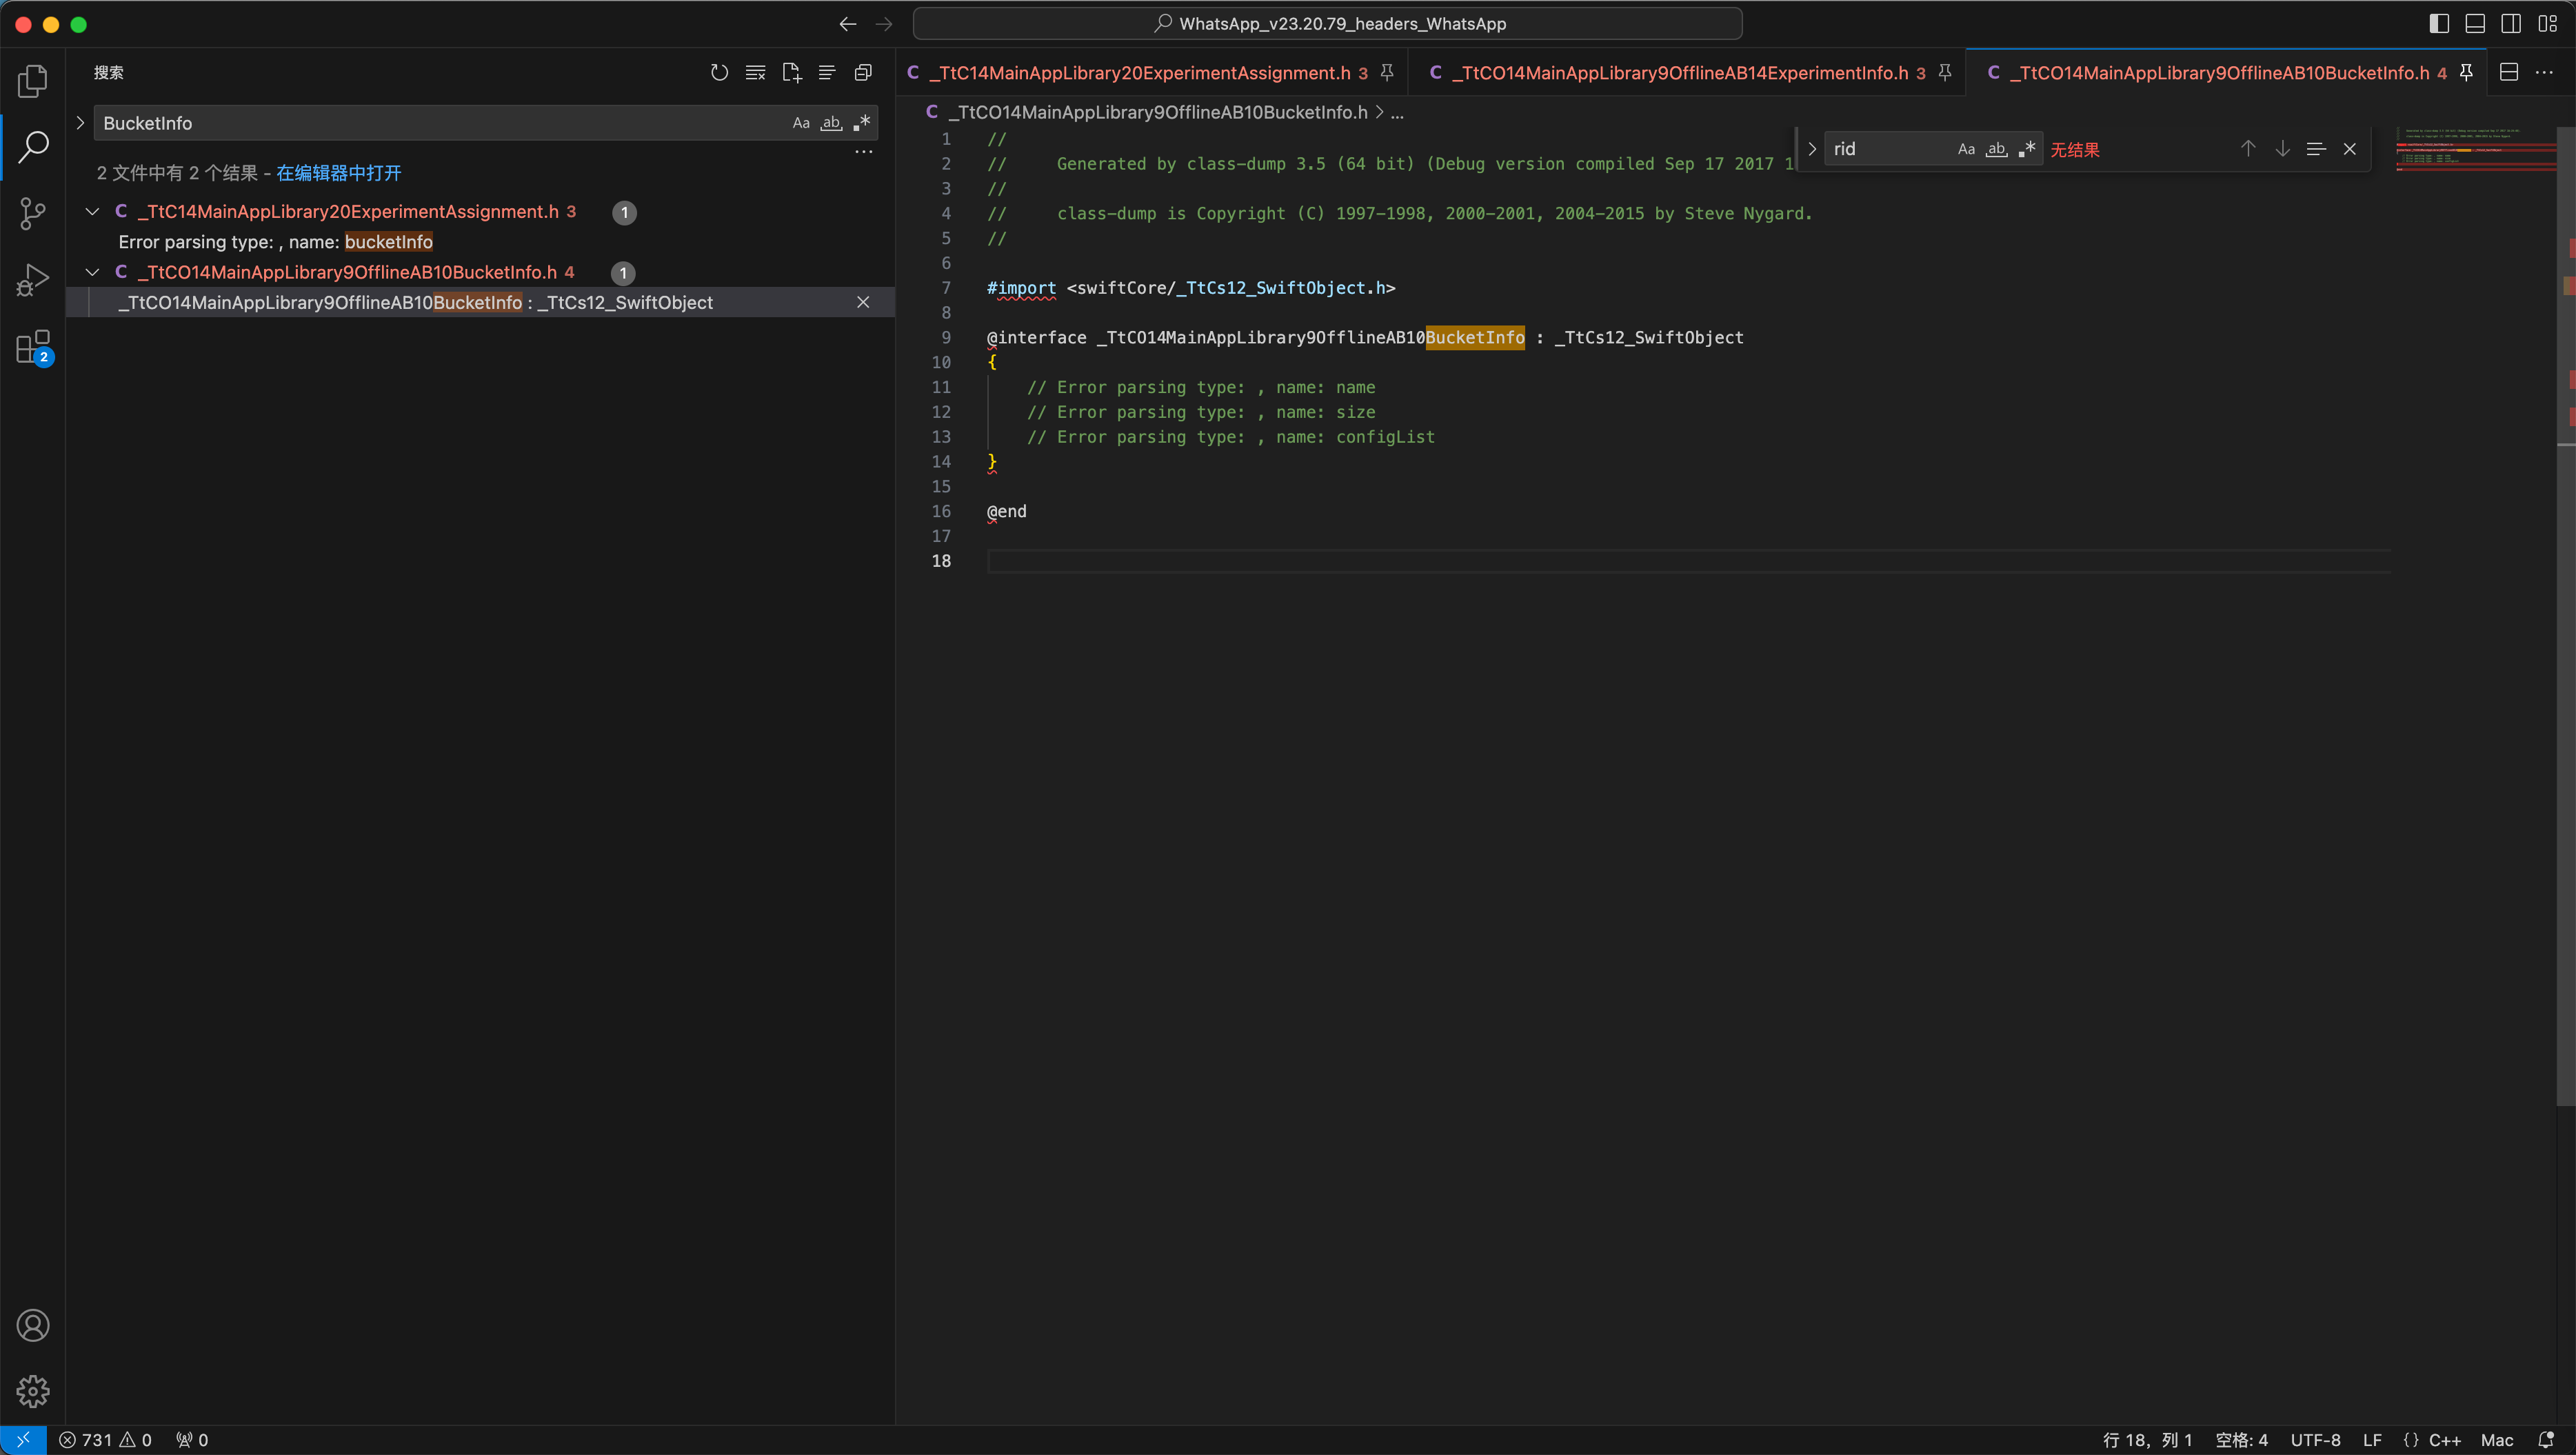Viewport: 2576px width, 1455px height.
Task: Collapse ExperimentAssignment.h search result
Action: 93,212
